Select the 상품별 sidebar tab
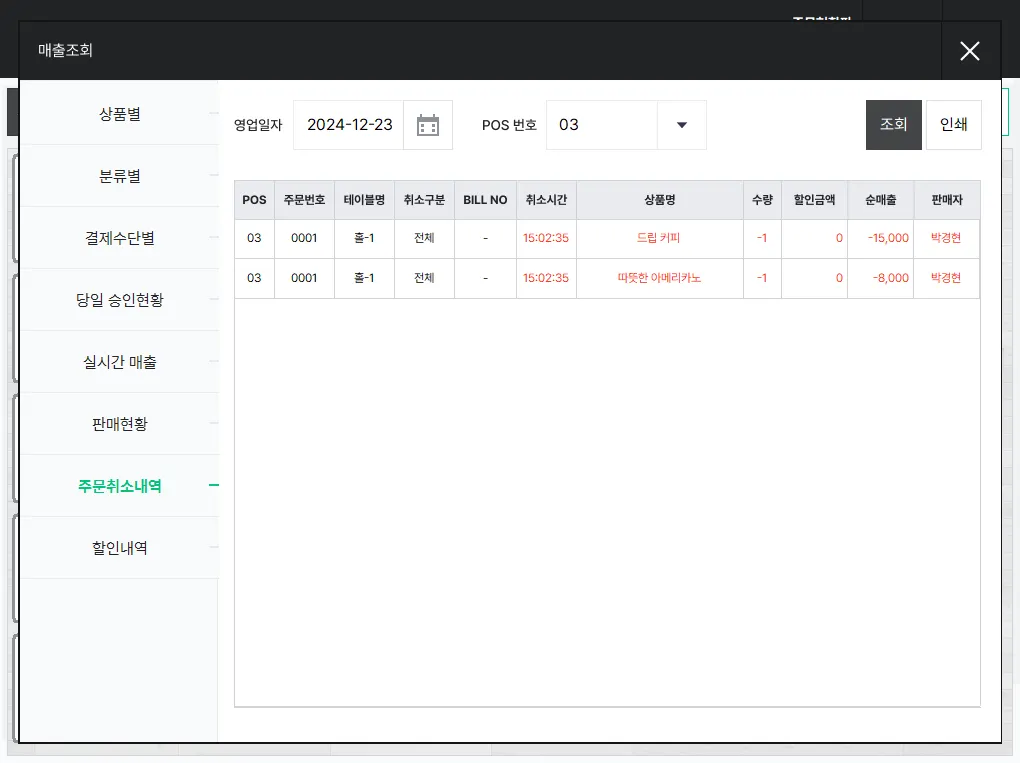The height and width of the screenshot is (763, 1020). click(120, 114)
